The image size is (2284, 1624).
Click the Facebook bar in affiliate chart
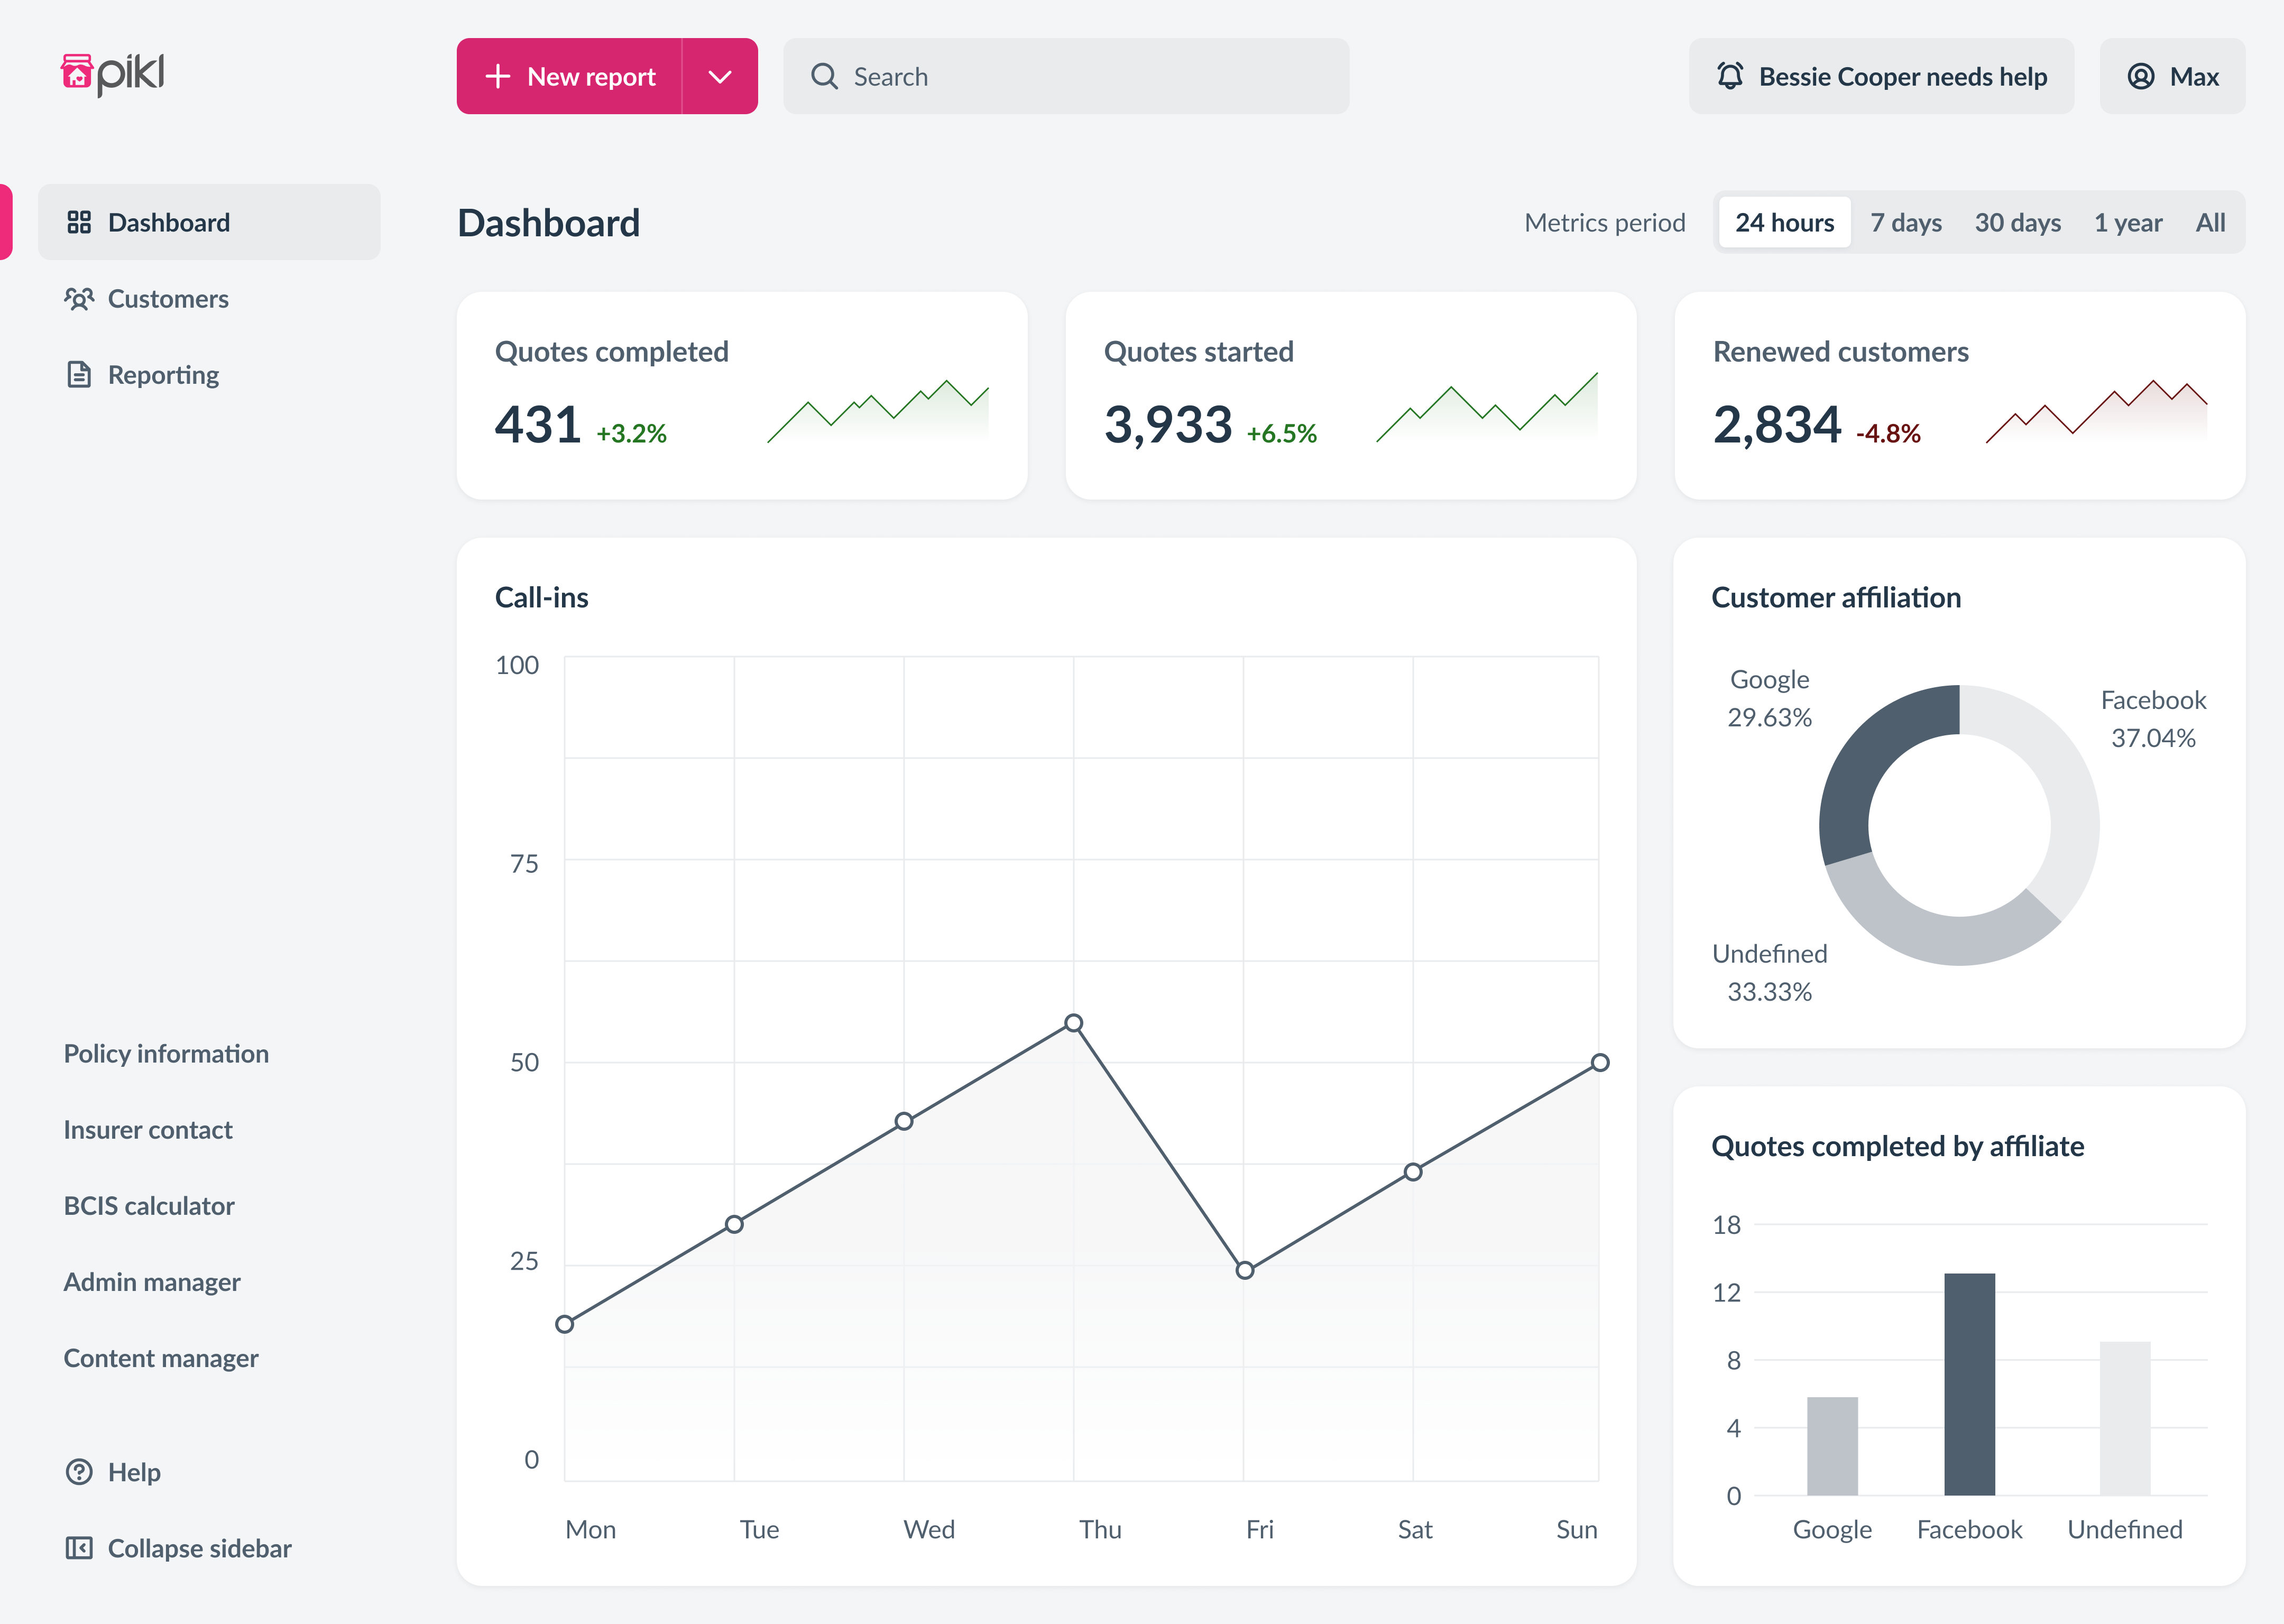tap(1969, 1384)
